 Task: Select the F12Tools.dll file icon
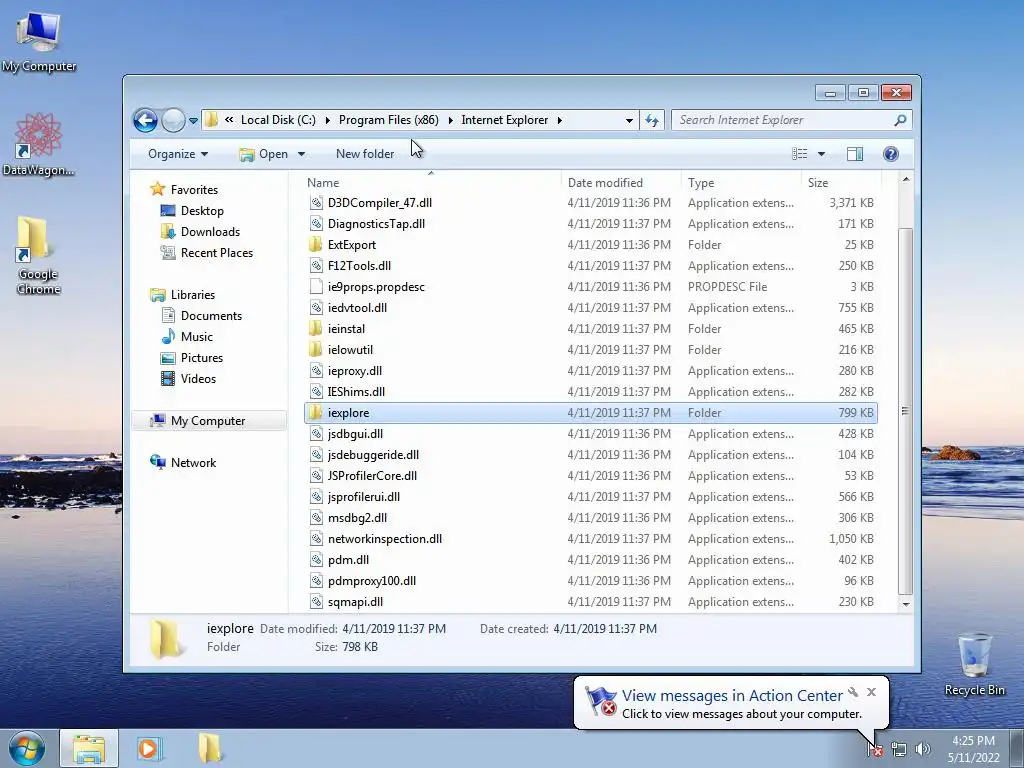[x=316, y=266]
